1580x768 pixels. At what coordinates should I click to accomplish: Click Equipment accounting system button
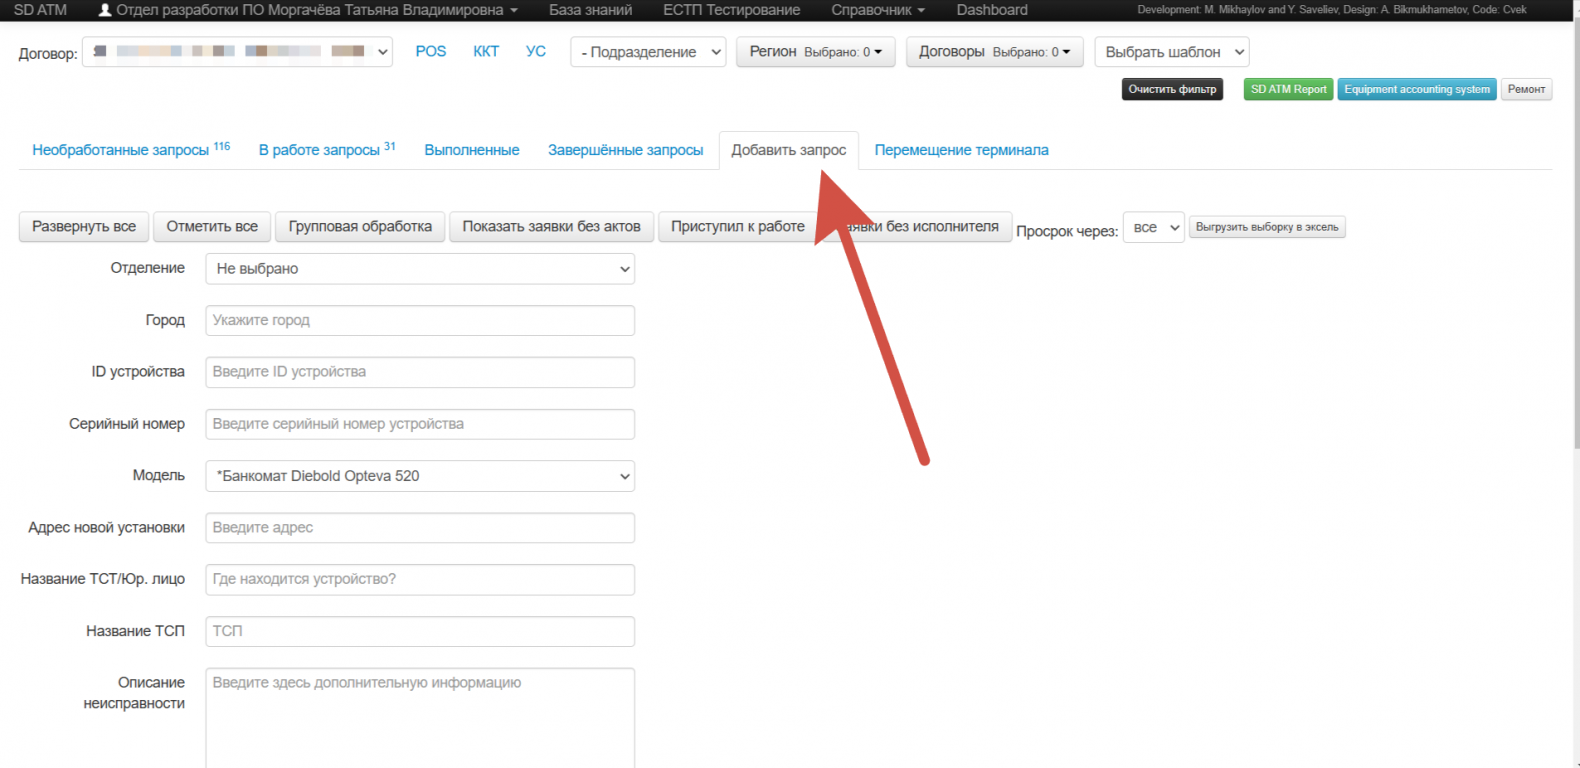[x=1416, y=89]
